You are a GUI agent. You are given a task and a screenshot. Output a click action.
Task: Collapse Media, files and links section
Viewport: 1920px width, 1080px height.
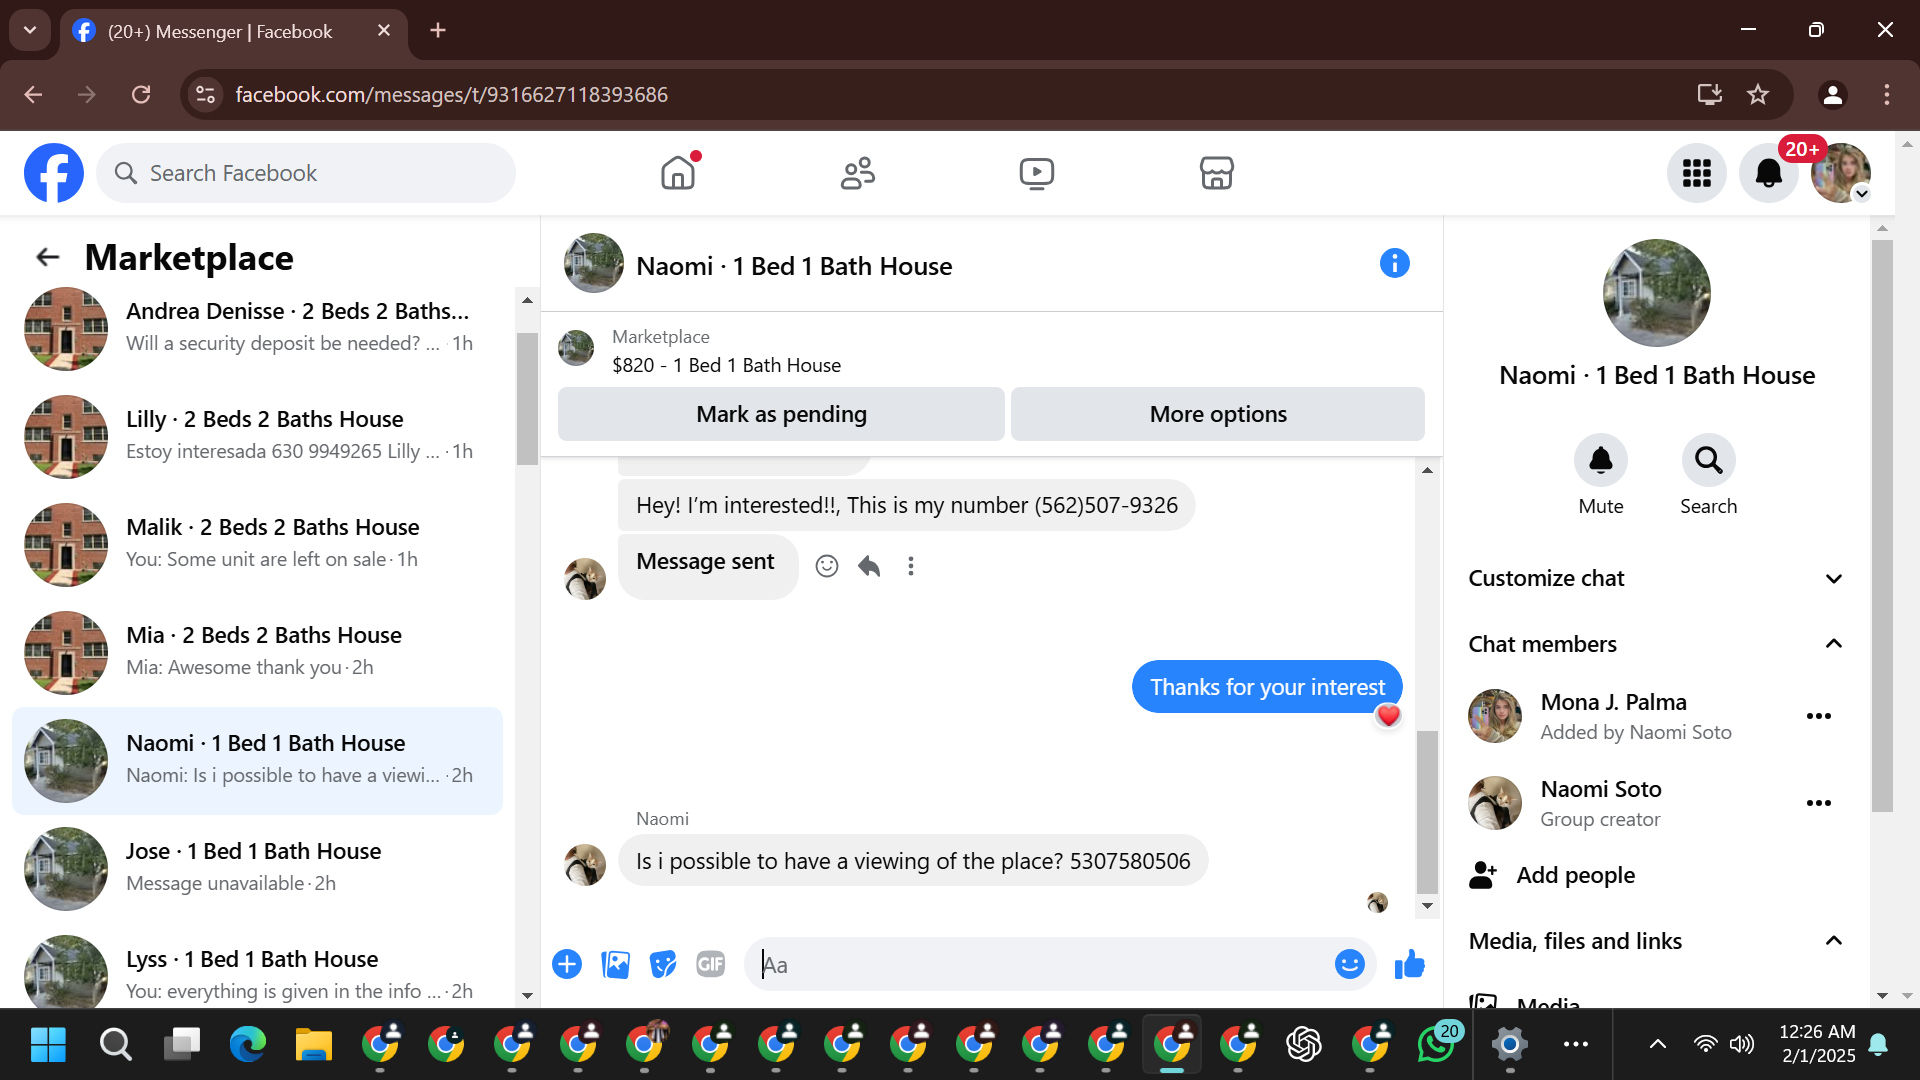coord(1656,941)
